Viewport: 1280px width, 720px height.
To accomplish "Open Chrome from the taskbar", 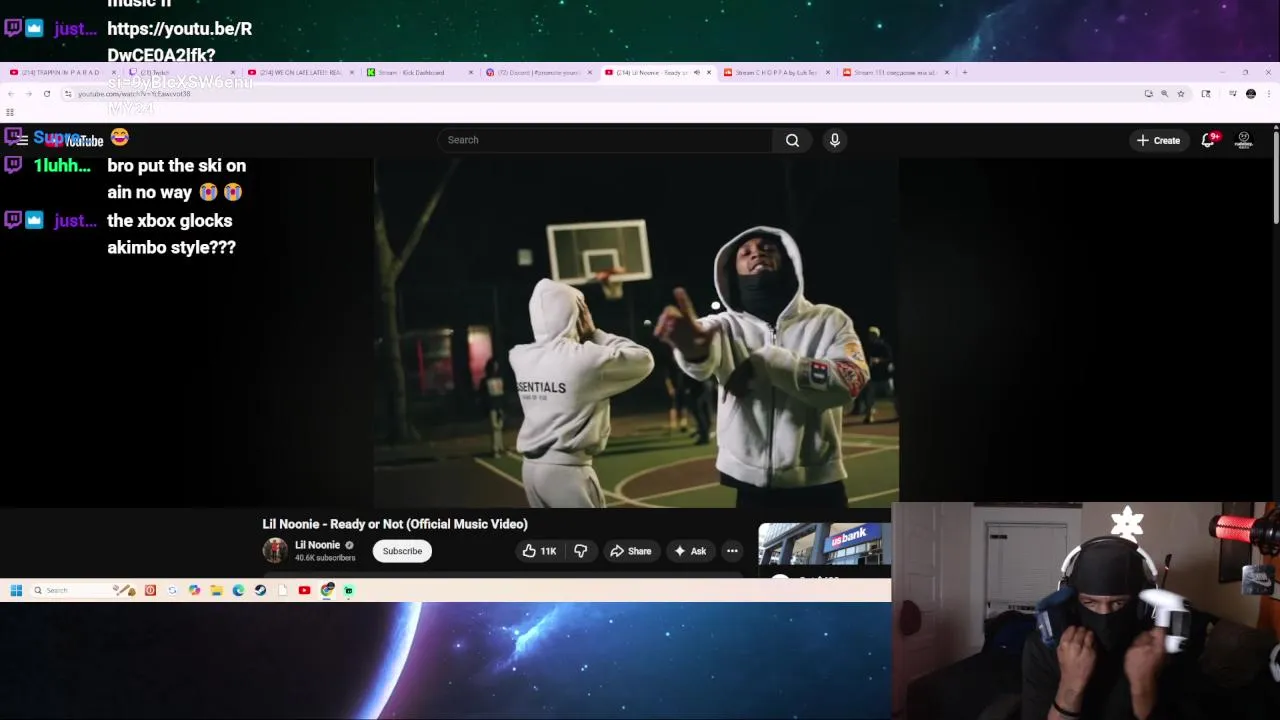I will coord(327,590).
